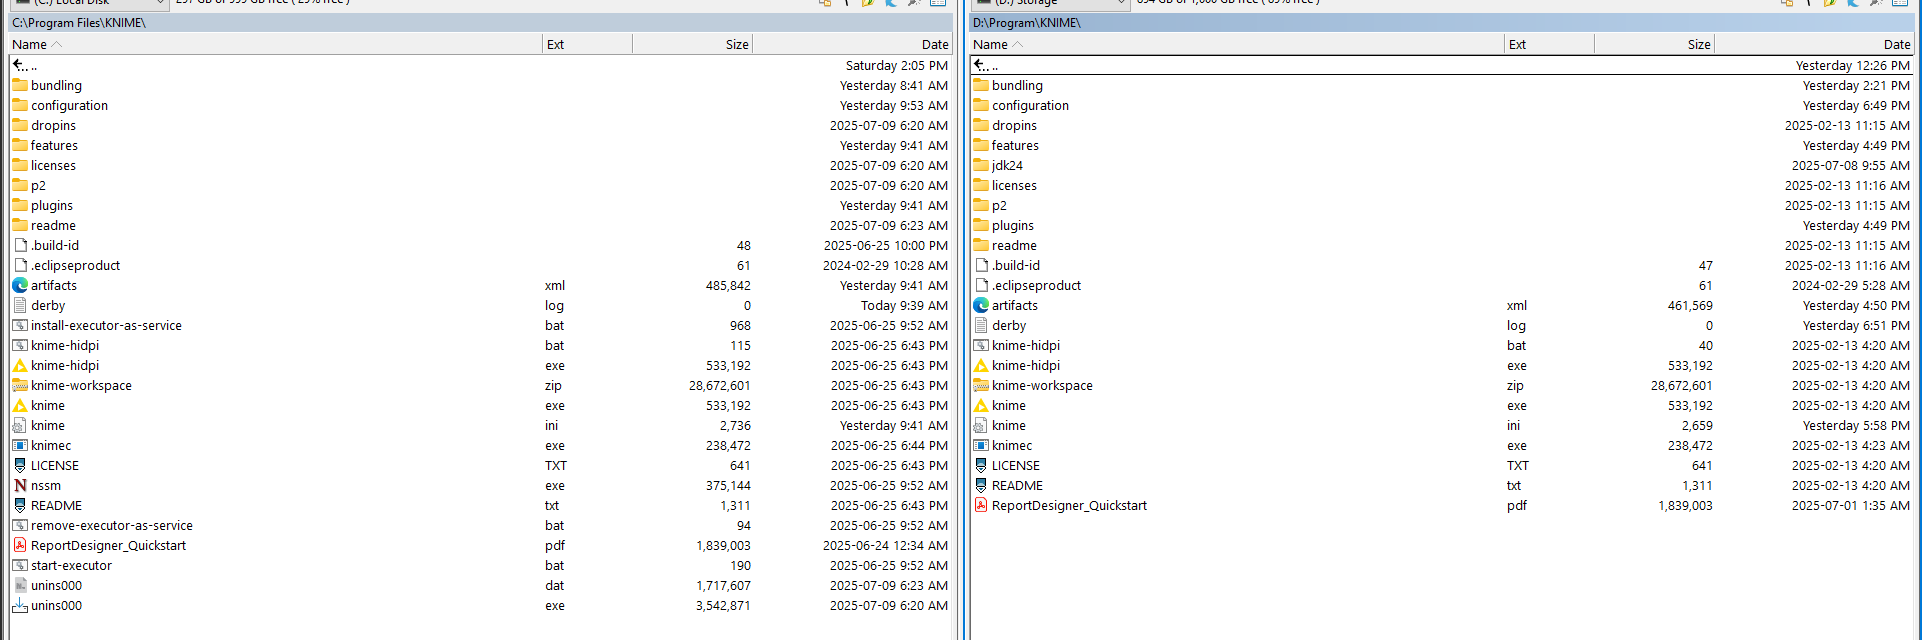1922x640 pixels.
Task: Select unins000.exe uninstaller in left pane
Action: coord(56,606)
